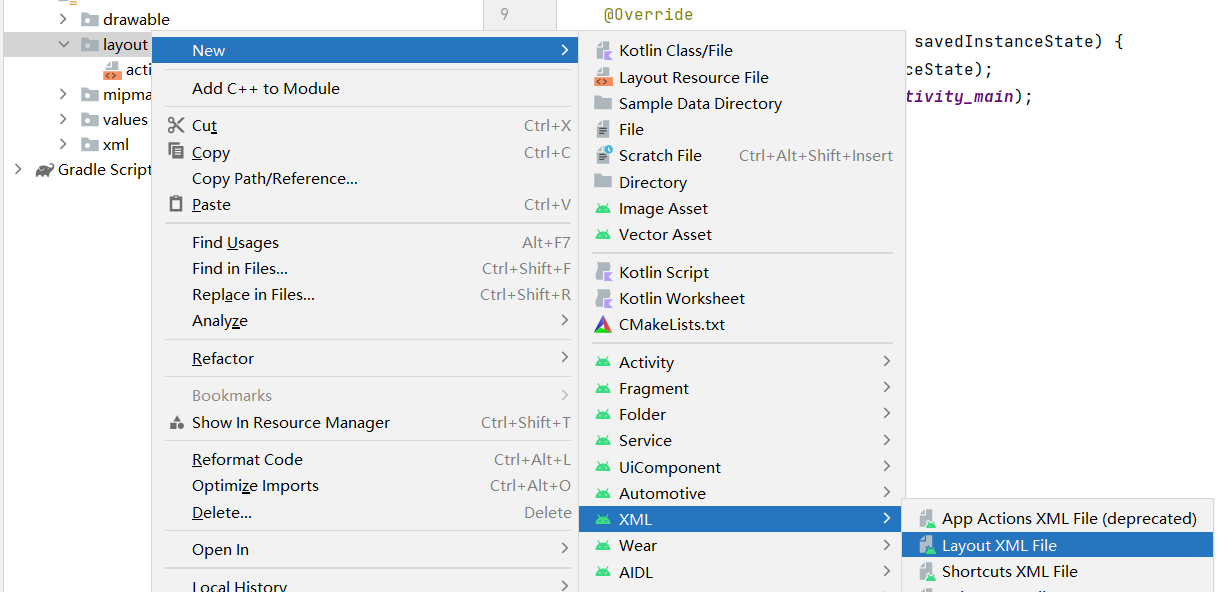Click the Gradle Scripts elephant icon
Image resolution: width=1219 pixels, height=592 pixels.
(44, 169)
